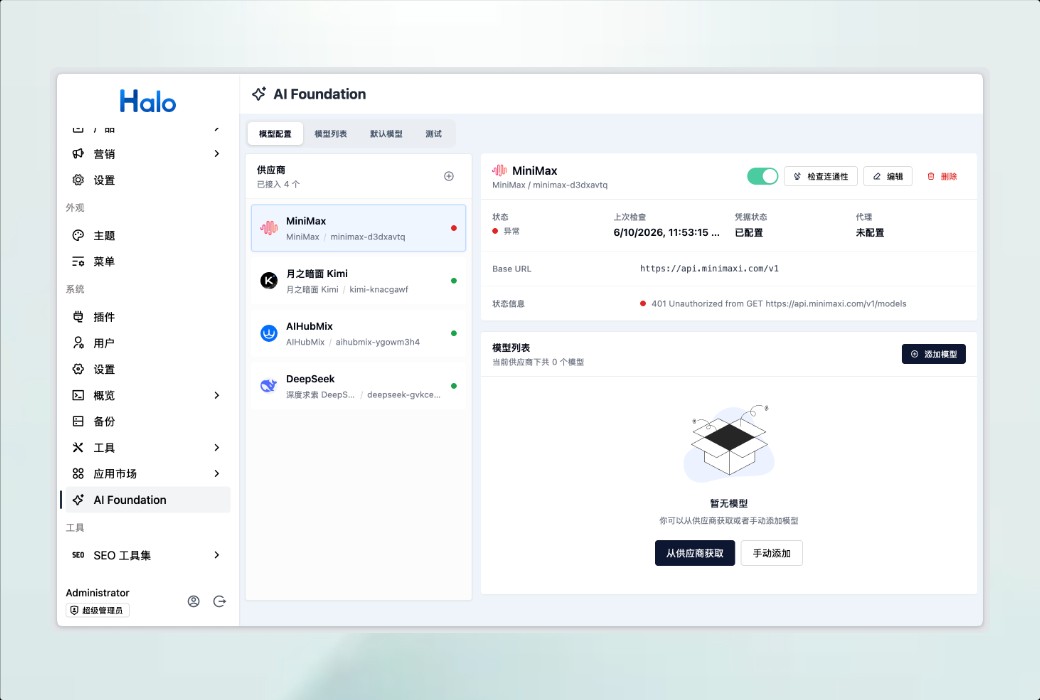
Task: Select the AI Foundation sparkle icon in the sidebar
Action: 78,500
